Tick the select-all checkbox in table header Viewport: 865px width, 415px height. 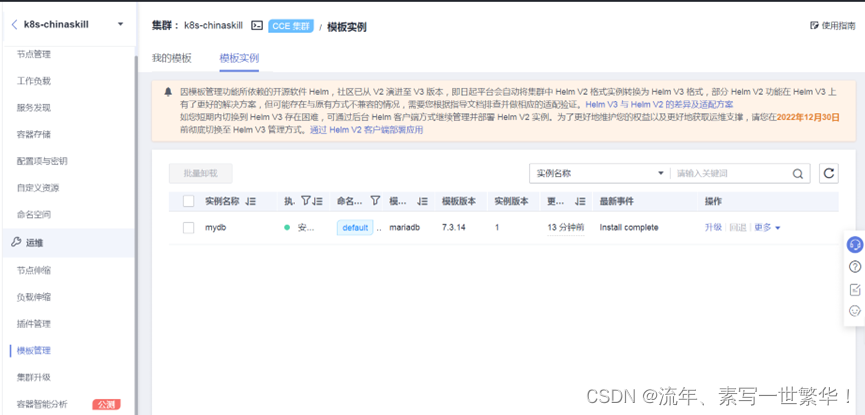click(x=189, y=201)
